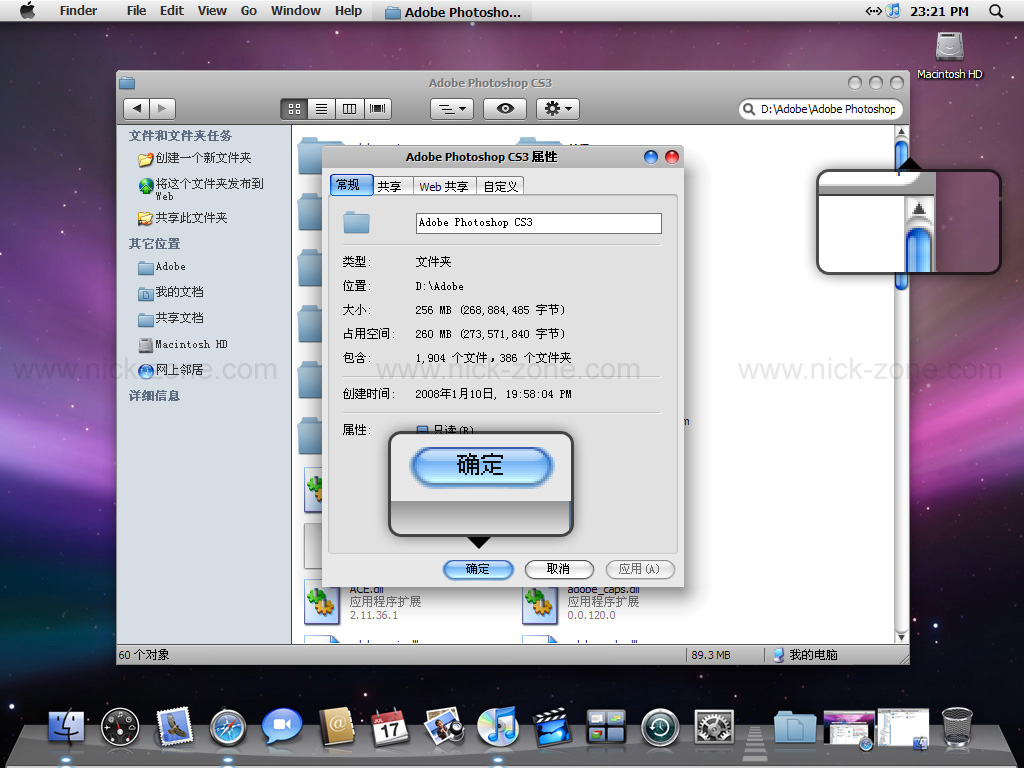Click the address search field
Image resolution: width=1024 pixels, height=768 pixels.
pos(821,109)
